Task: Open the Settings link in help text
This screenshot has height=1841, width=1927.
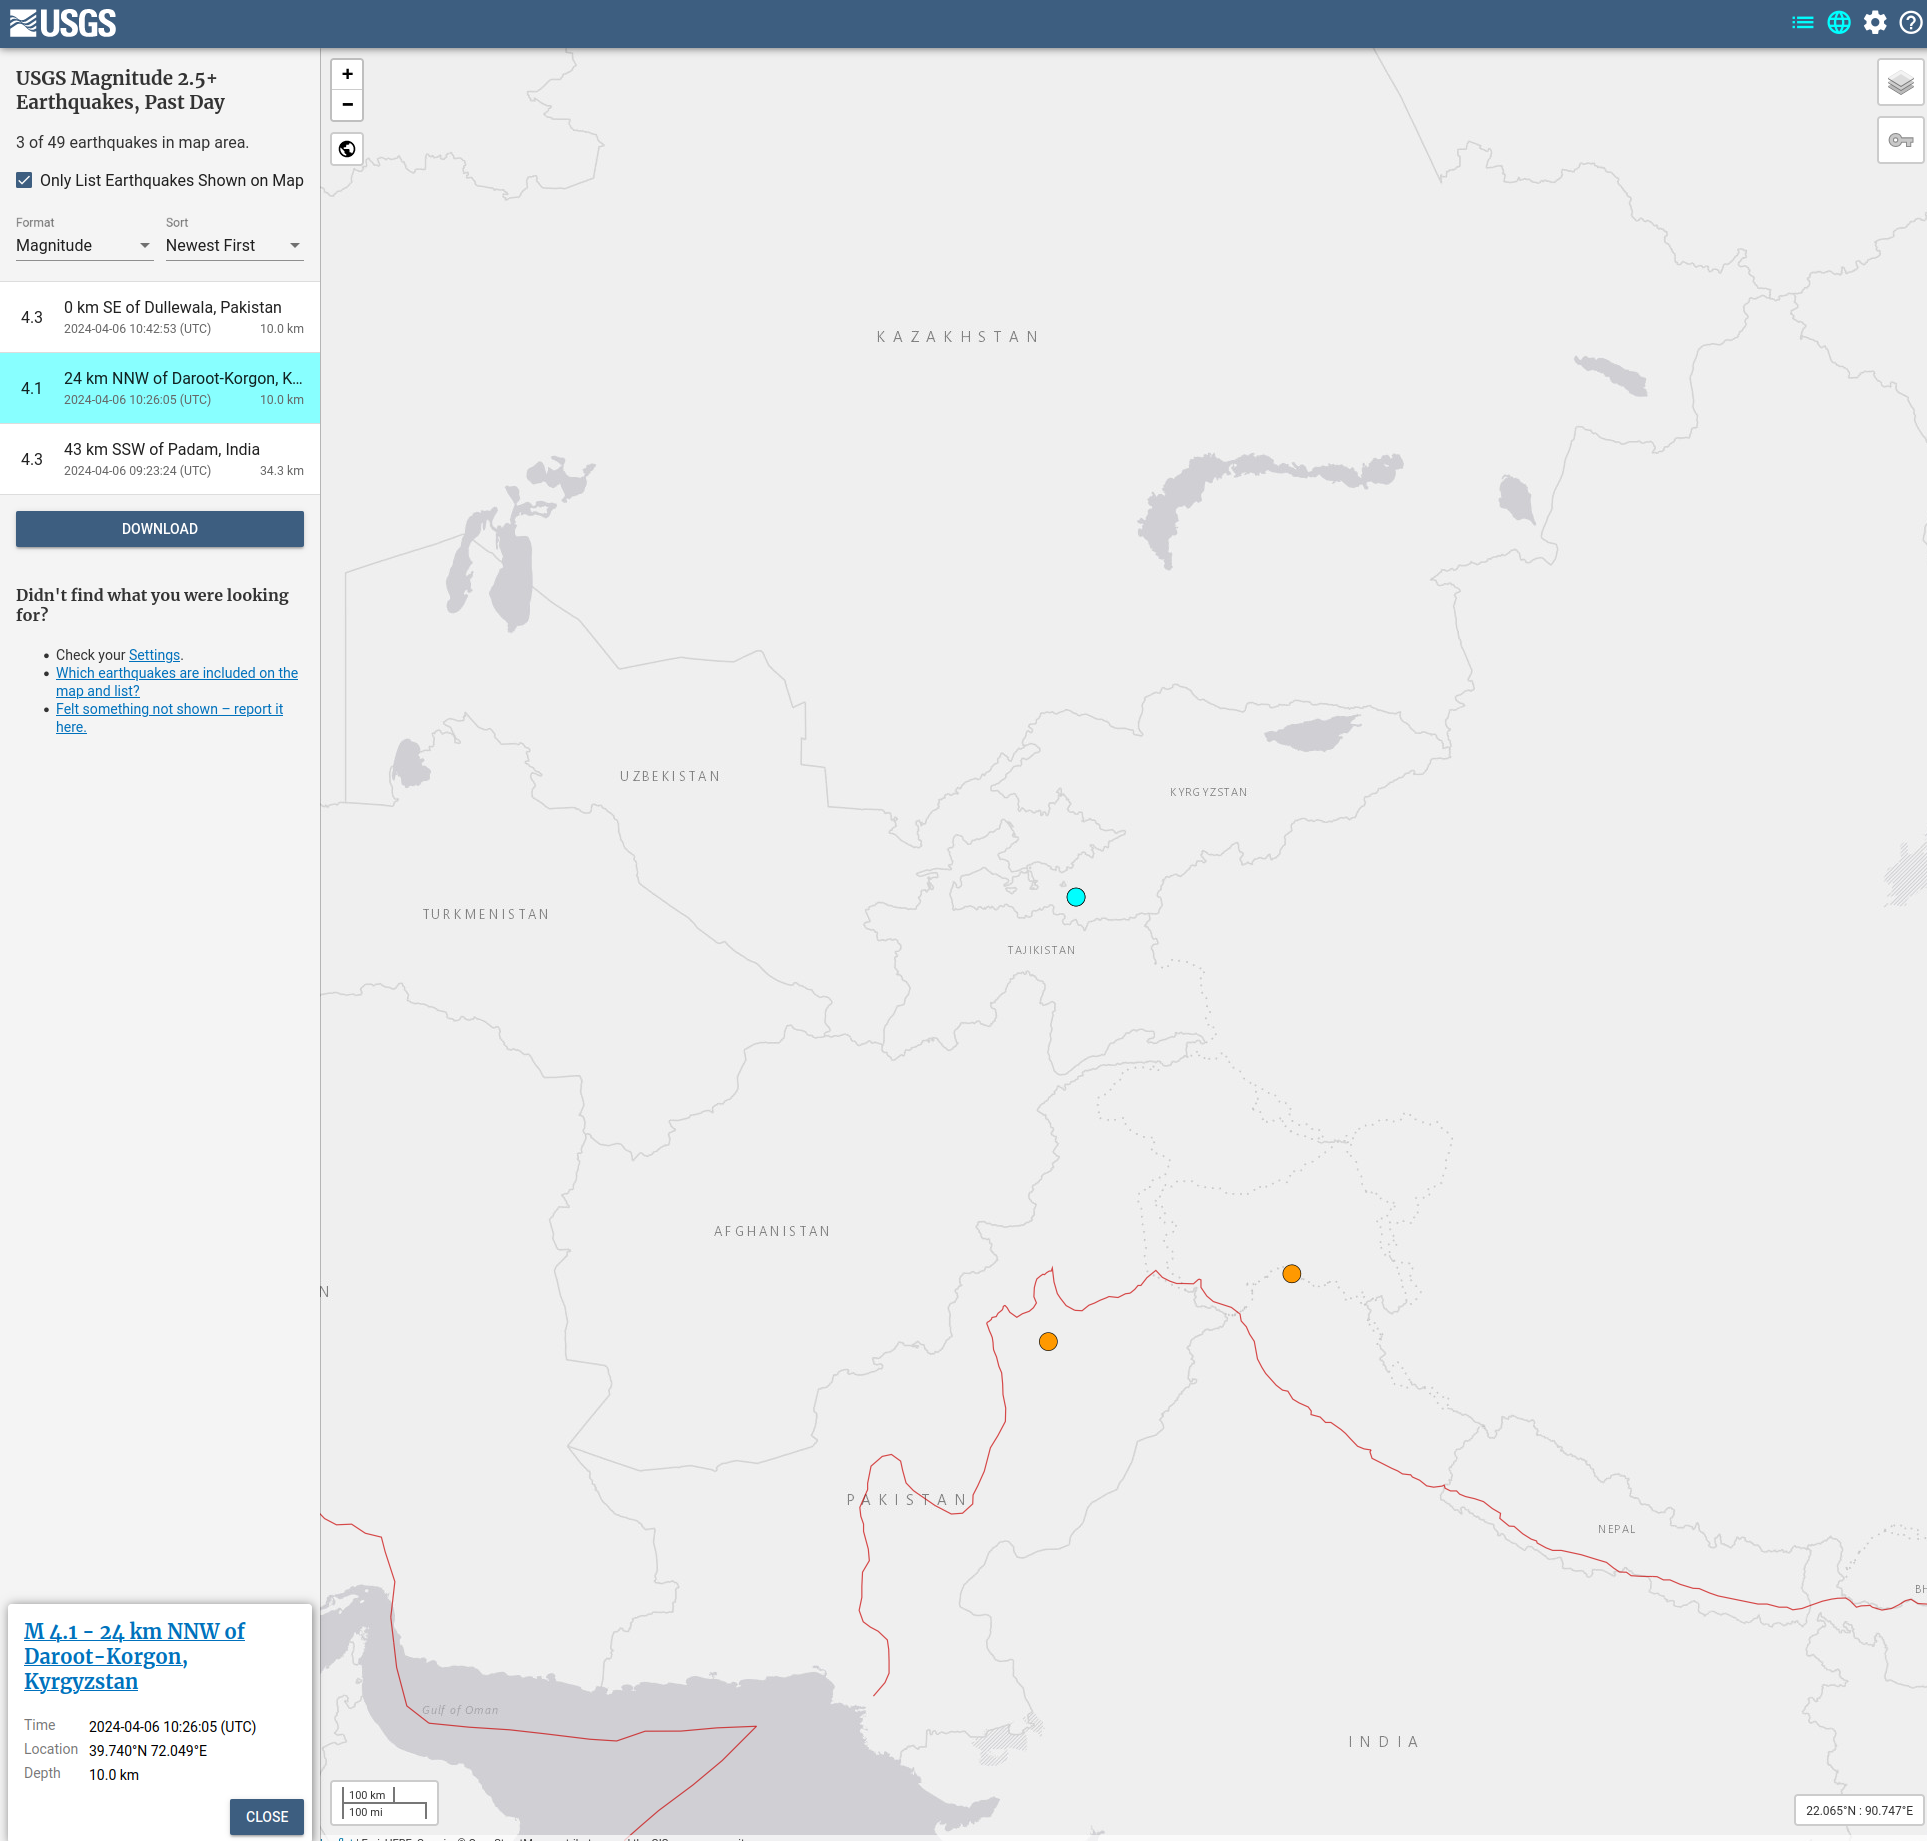Action: click(x=154, y=655)
